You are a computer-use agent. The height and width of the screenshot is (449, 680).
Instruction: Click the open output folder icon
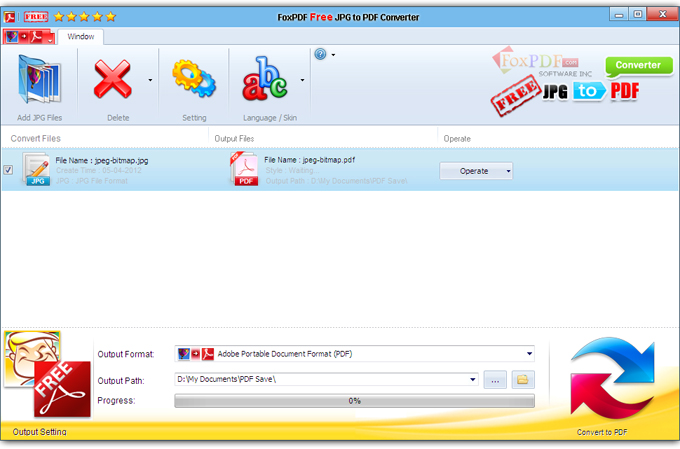pyautogui.click(x=523, y=380)
